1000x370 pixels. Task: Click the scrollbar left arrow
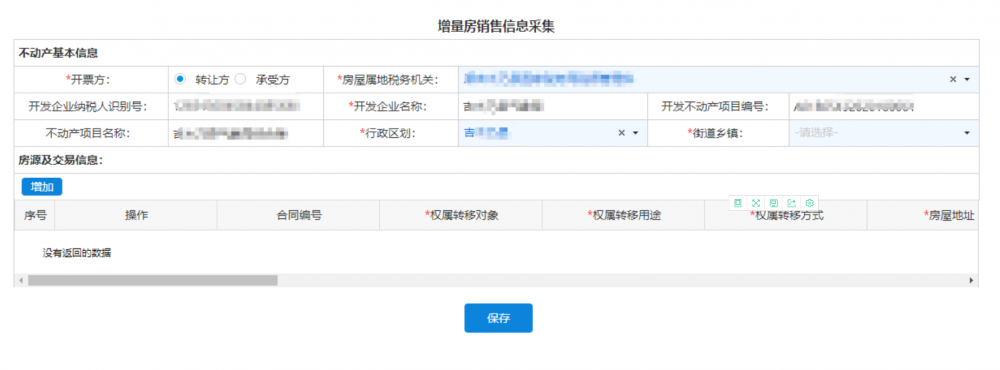[x=20, y=280]
